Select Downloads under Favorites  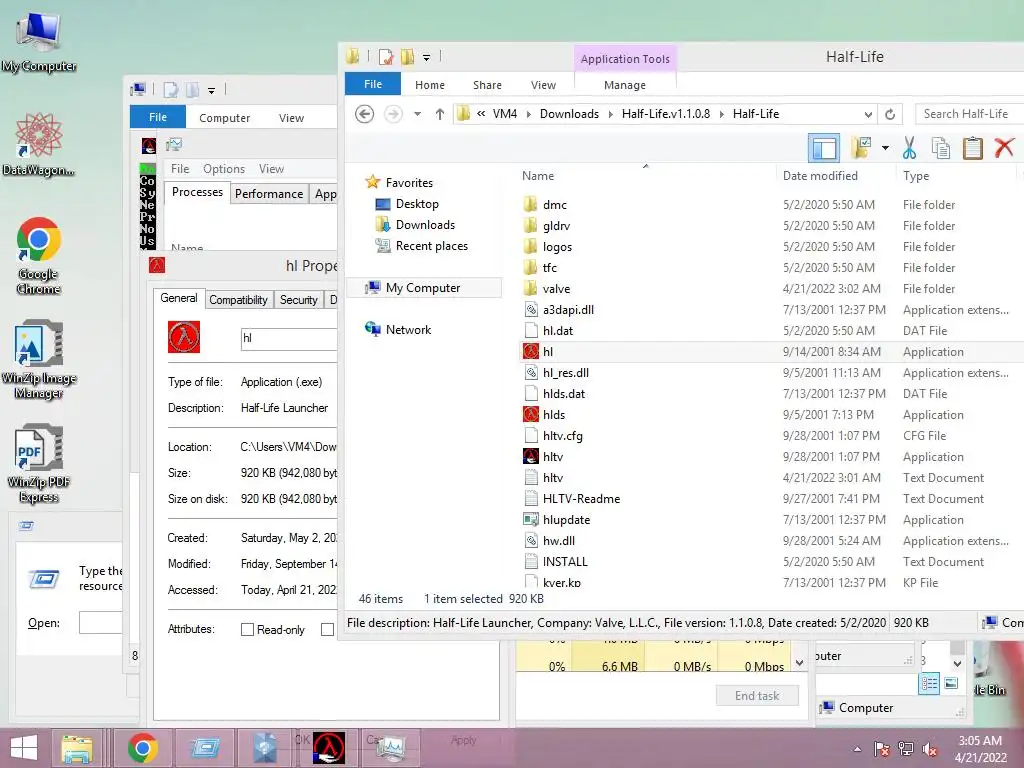425,225
